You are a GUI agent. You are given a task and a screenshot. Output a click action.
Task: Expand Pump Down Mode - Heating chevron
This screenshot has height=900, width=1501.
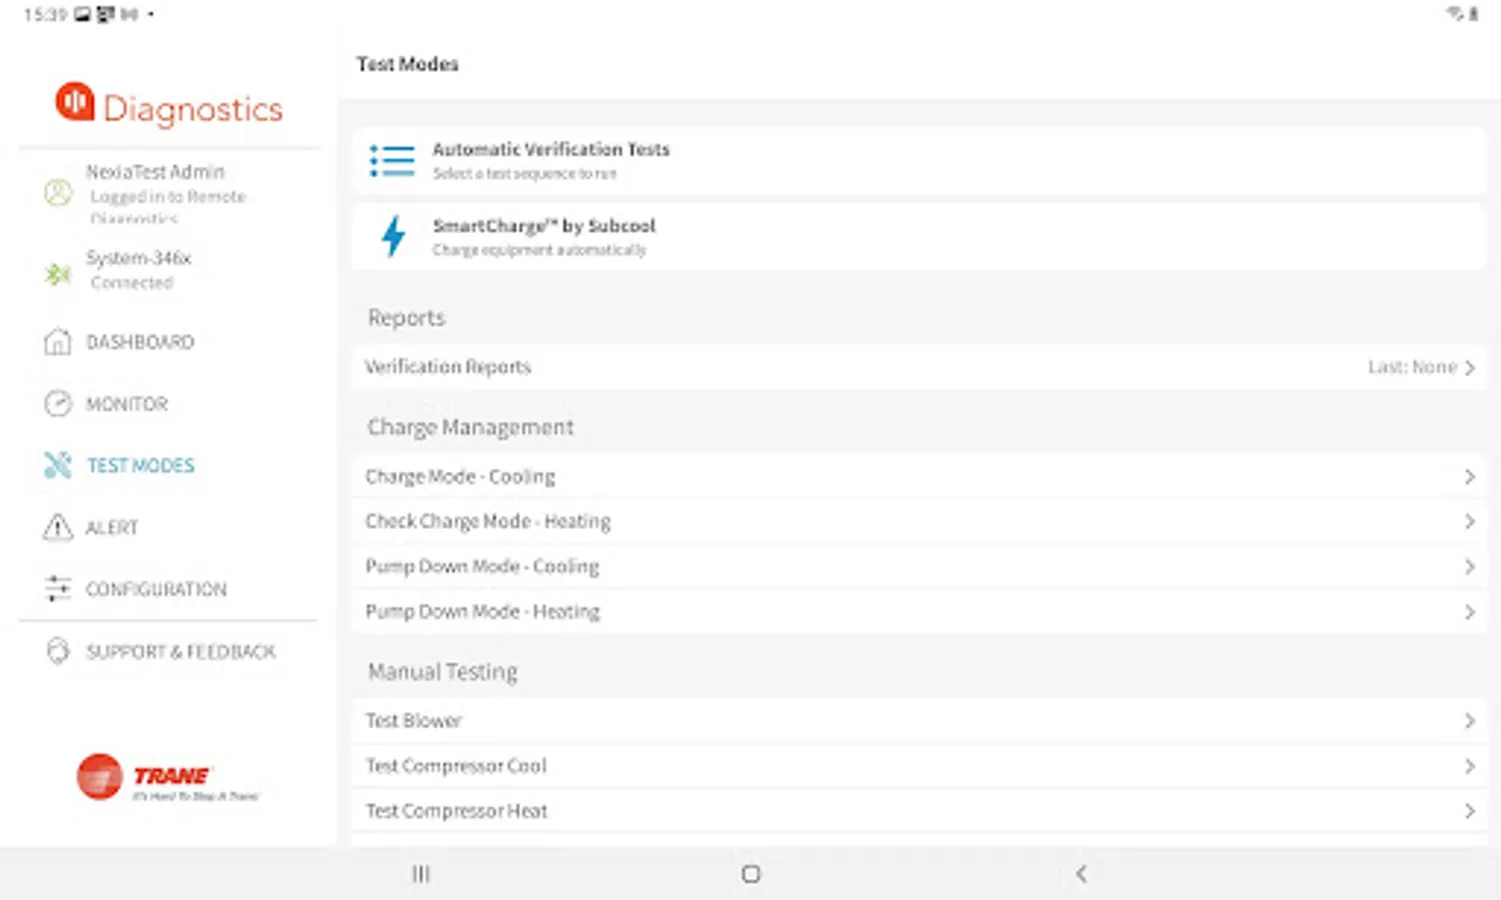pyautogui.click(x=1469, y=612)
